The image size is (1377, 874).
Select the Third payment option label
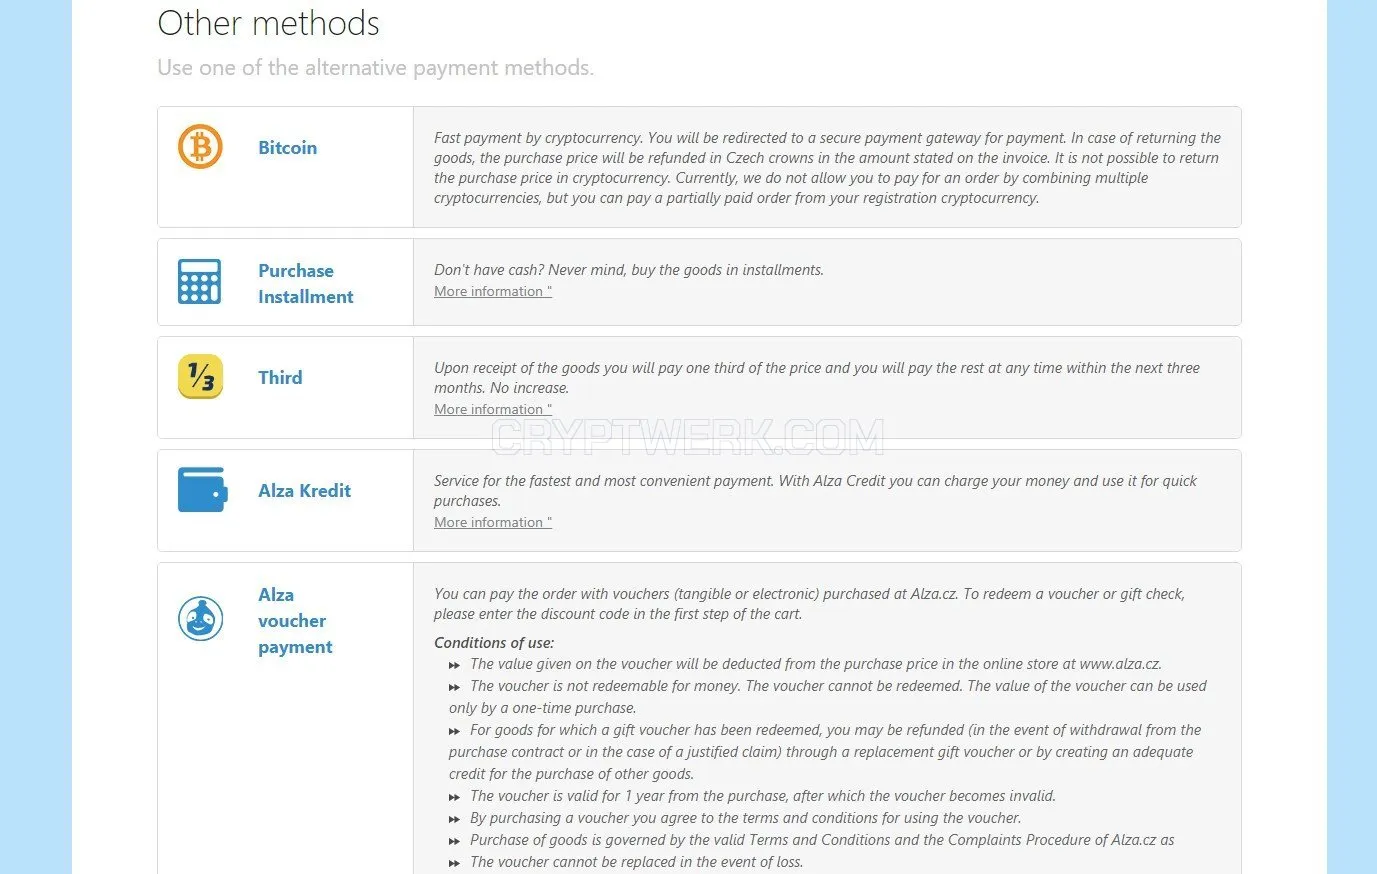[280, 378]
